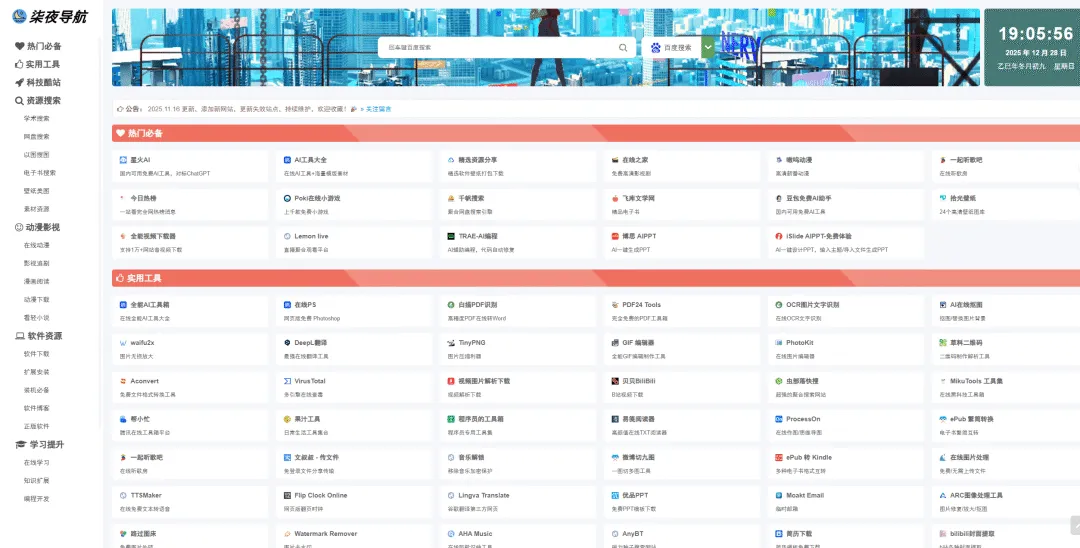The image size is (1080, 548).
Task: Open the TTSMaker card
Action: click(x=190, y=501)
